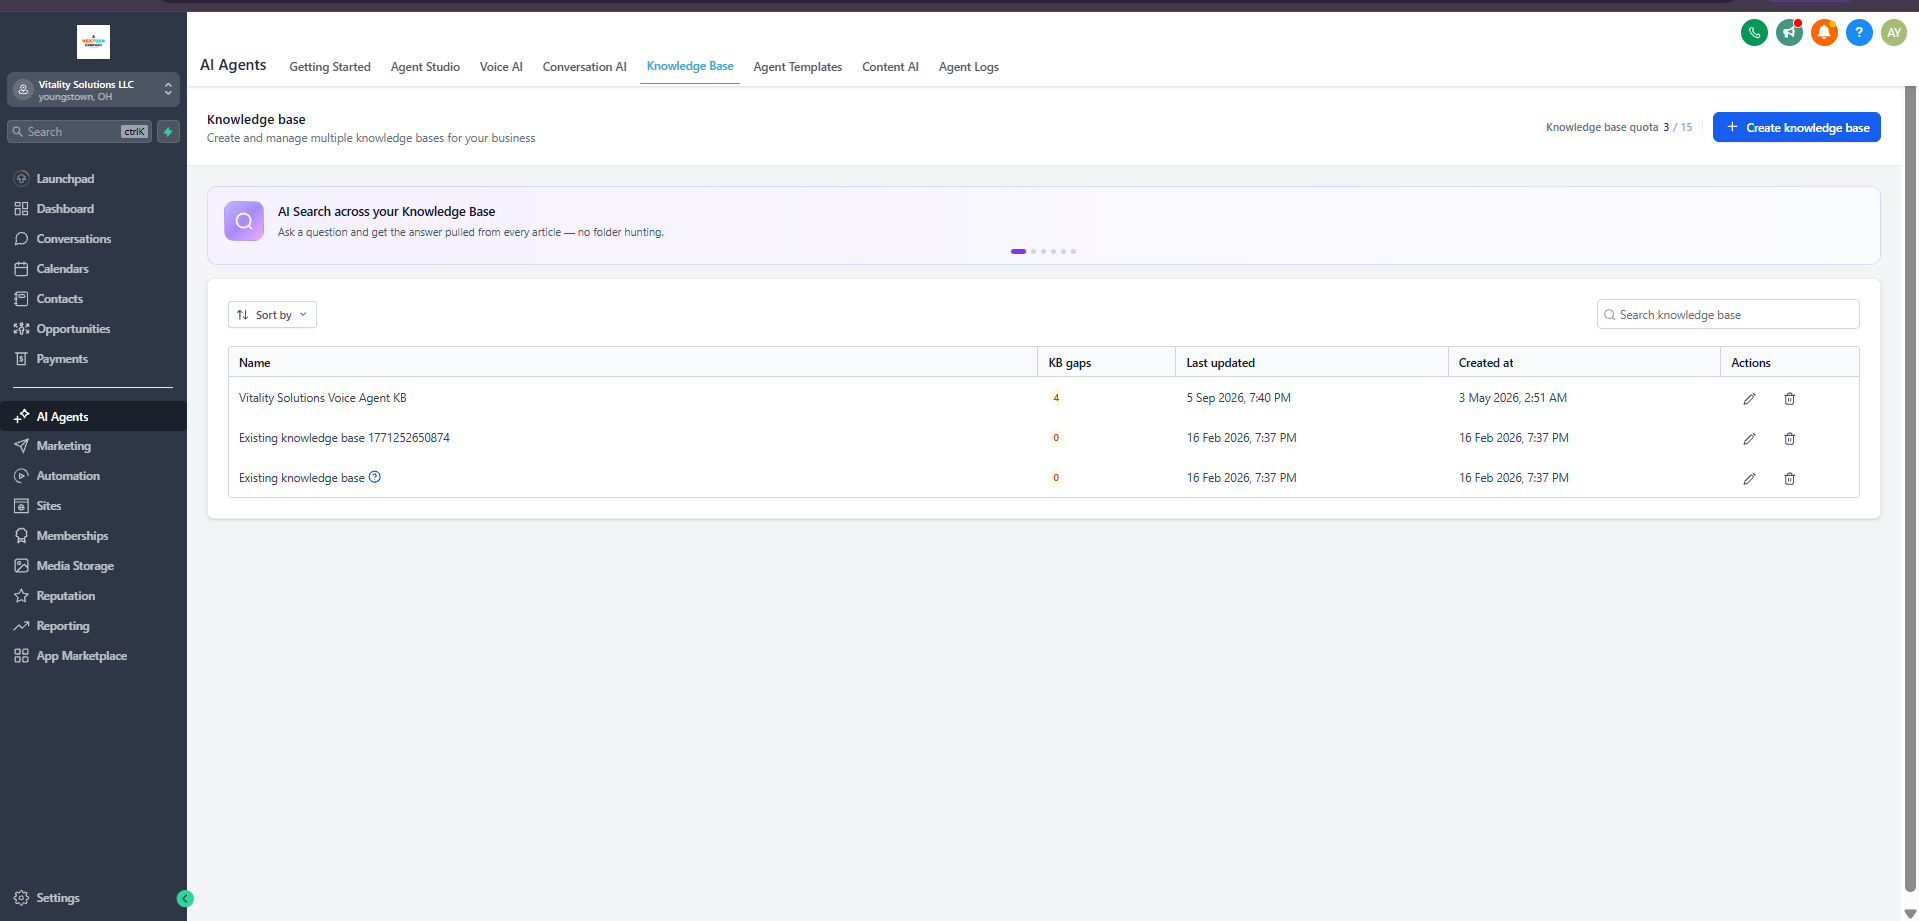Switch to the Agent Logs tab
Viewport: 1919px width, 921px height.
click(x=969, y=67)
